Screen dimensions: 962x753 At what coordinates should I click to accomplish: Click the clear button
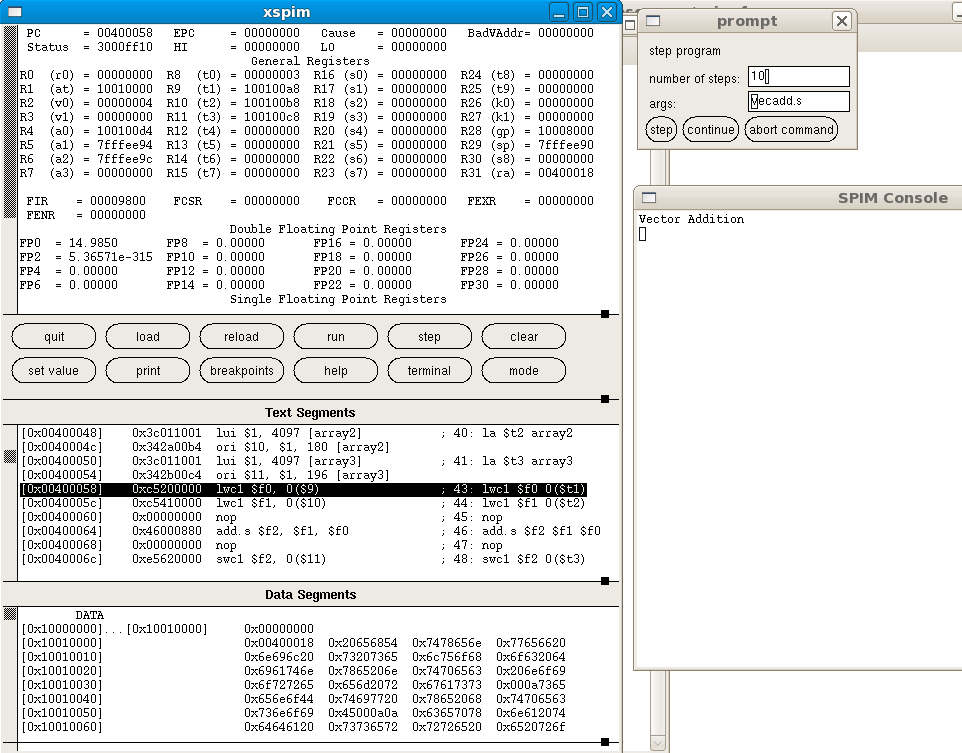click(523, 337)
